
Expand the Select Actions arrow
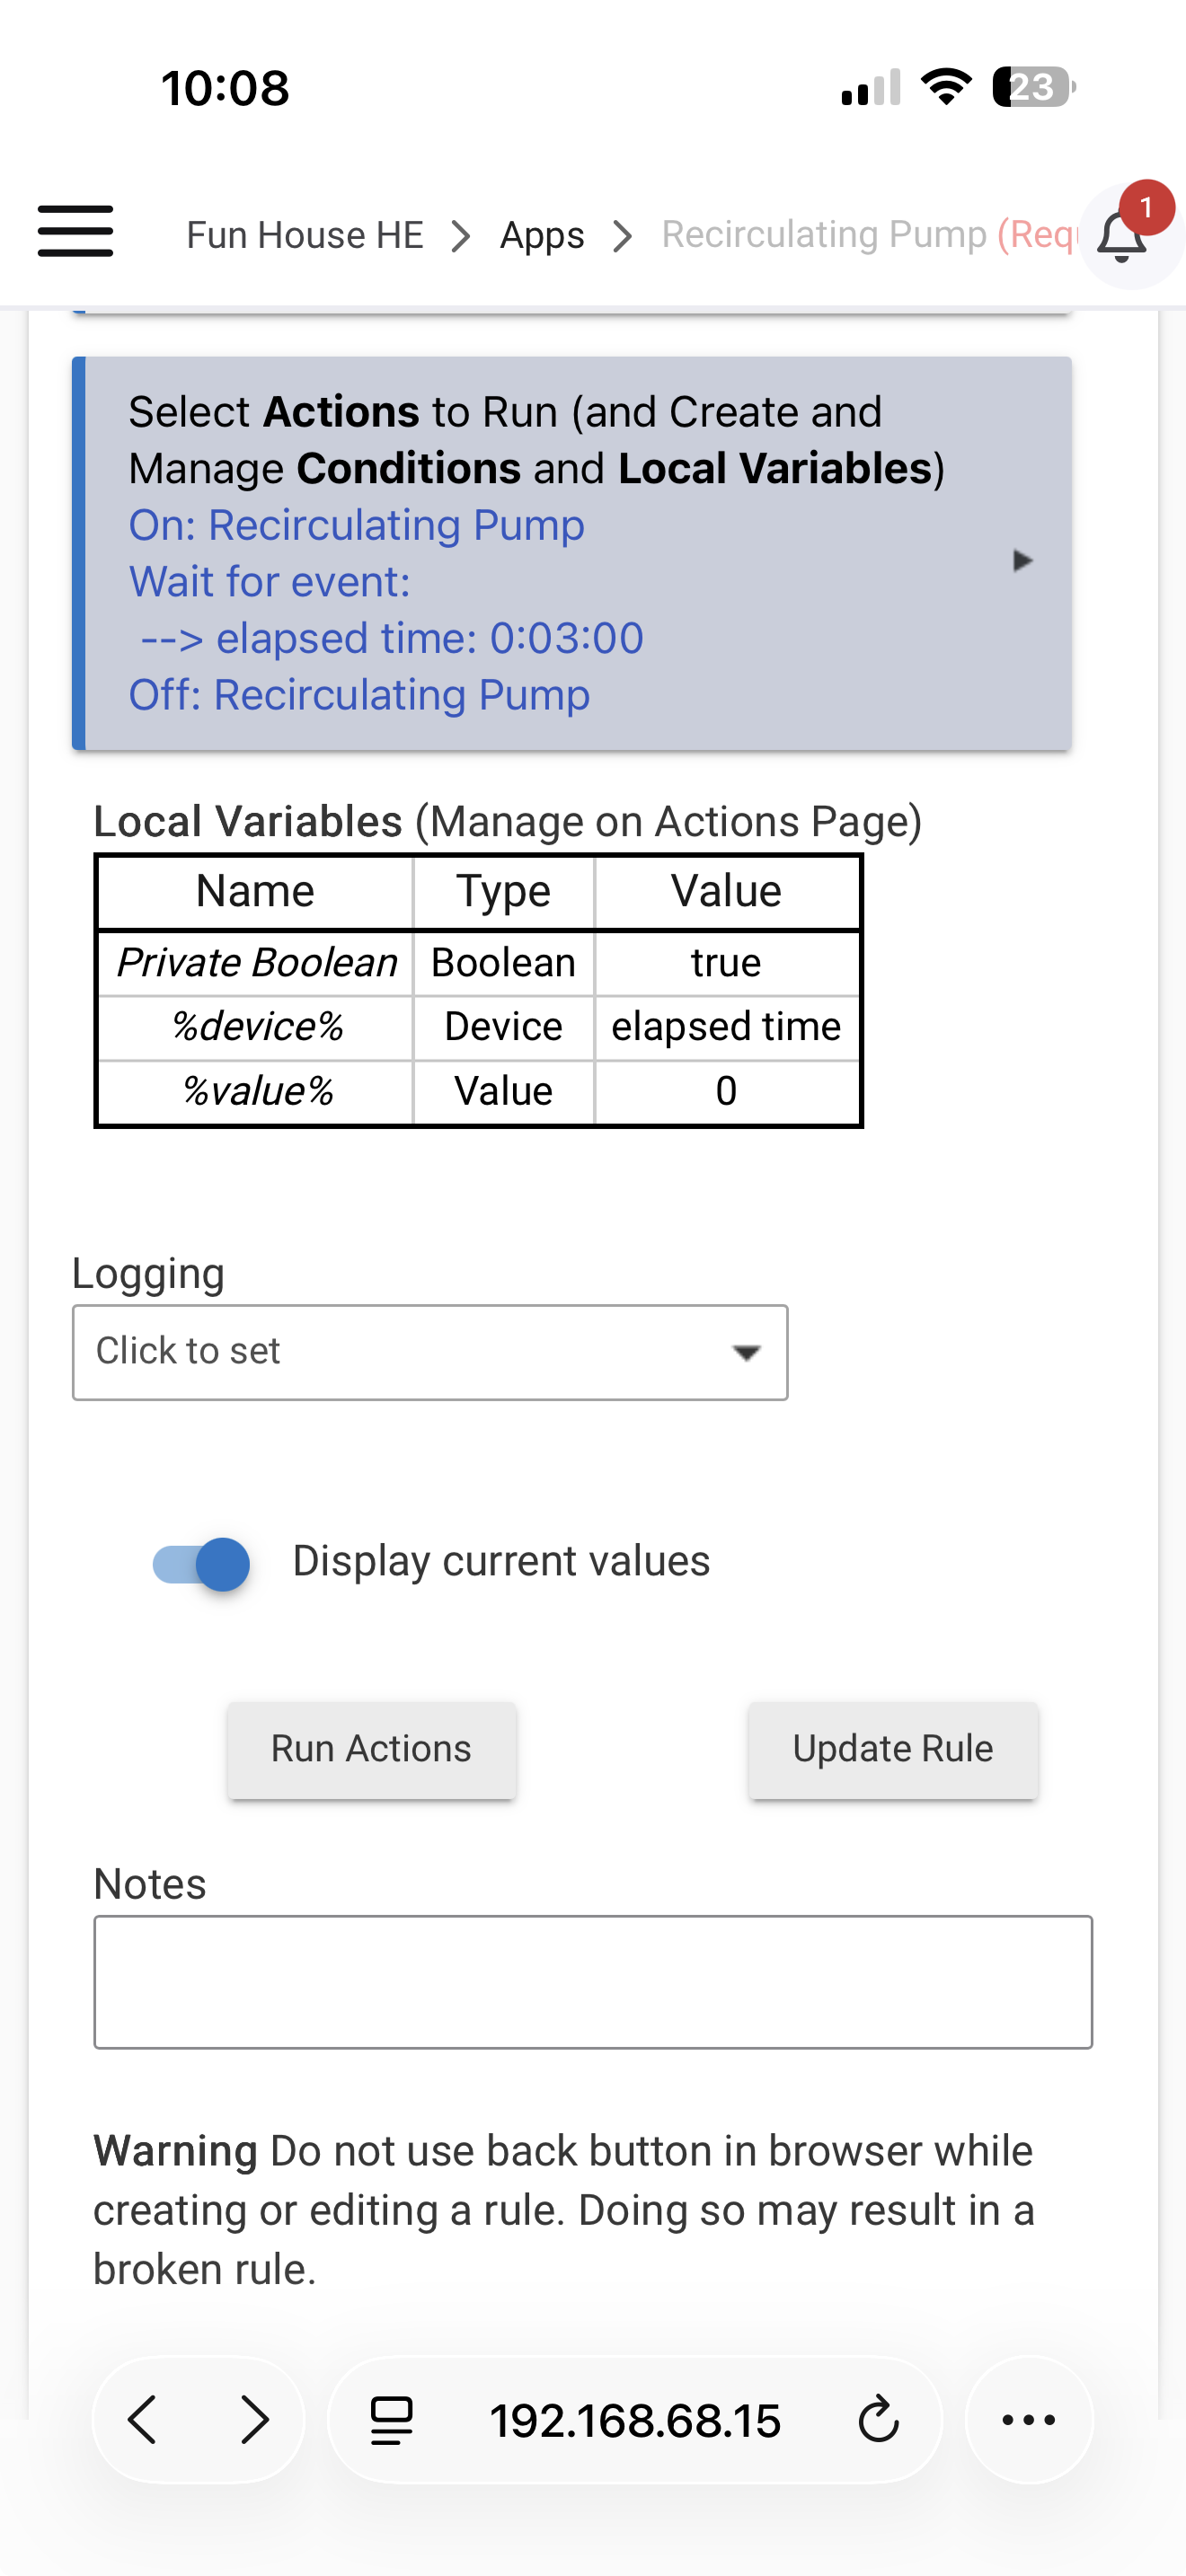[1021, 560]
